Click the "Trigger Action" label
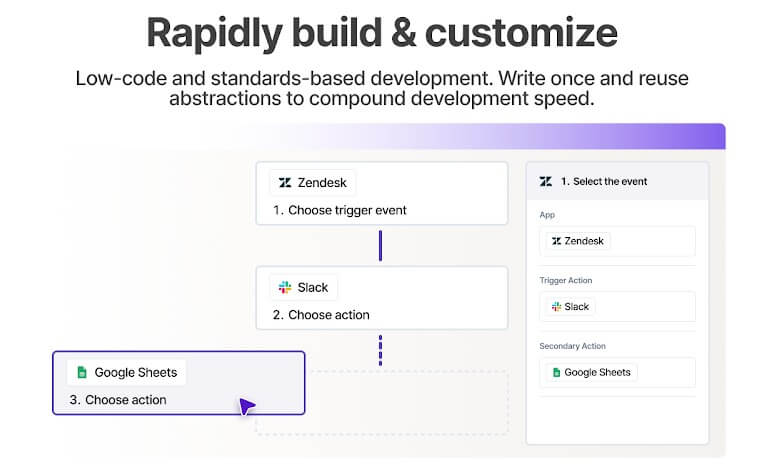Image resolution: width=764 pixels, height=469 pixels. pyautogui.click(x=566, y=281)
